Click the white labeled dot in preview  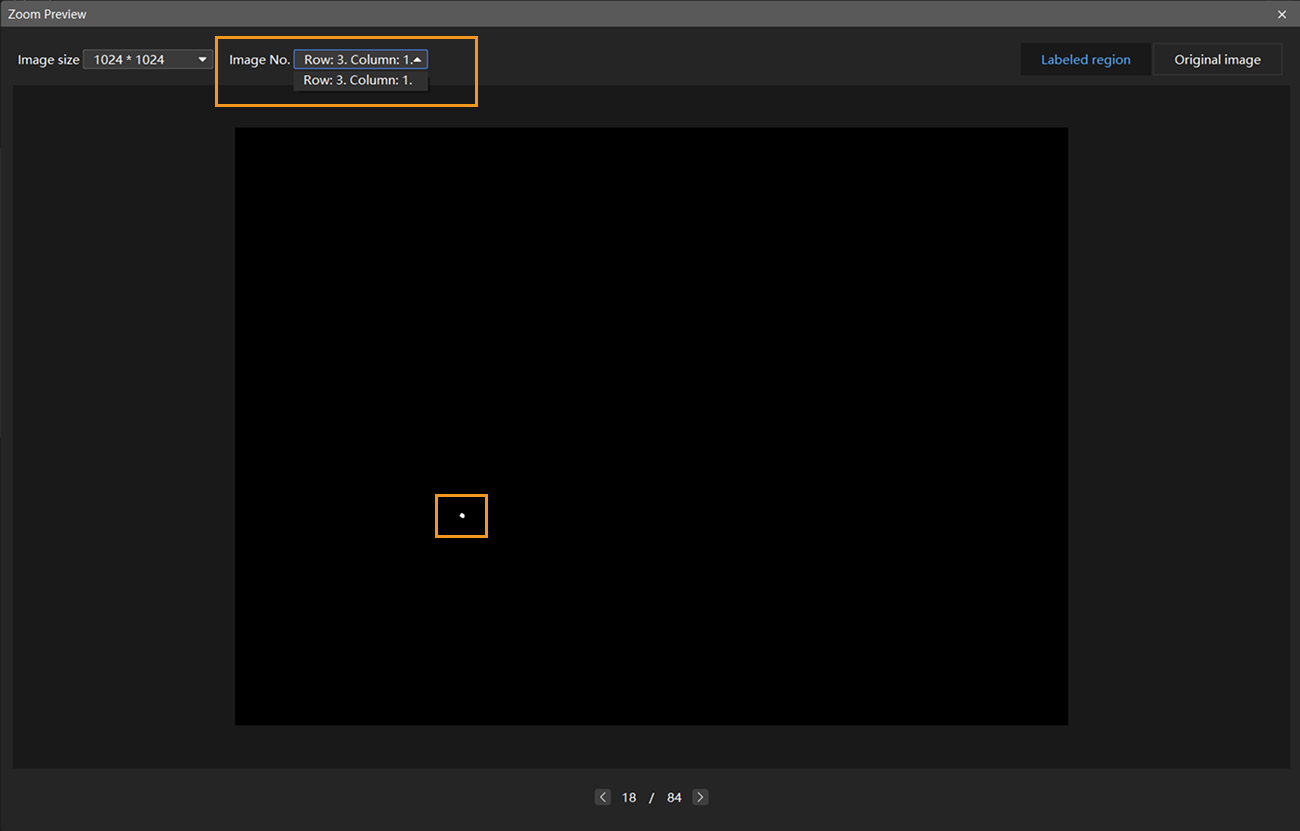pos(462,515)
